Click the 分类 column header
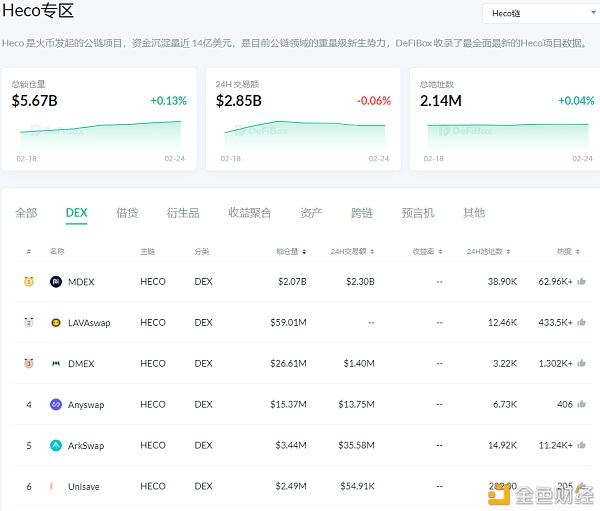The width and height of the screenshot is (600, 511). point(202,251)
